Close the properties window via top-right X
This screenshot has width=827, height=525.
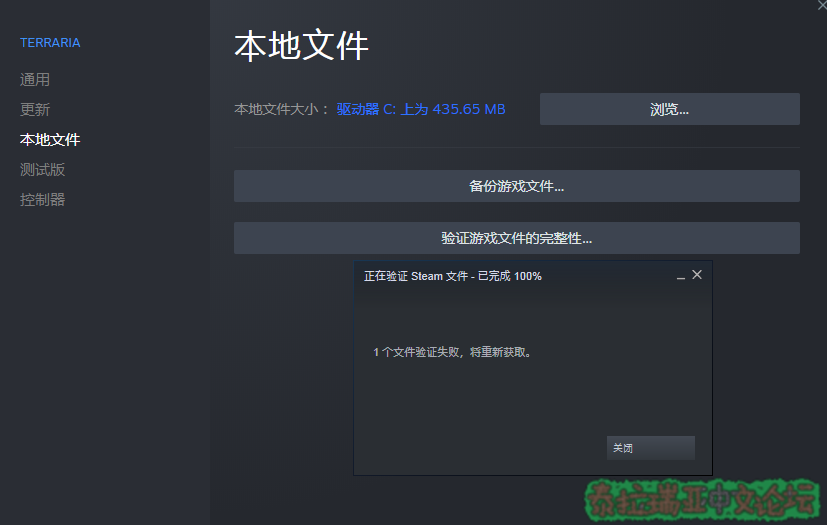coord(822,5)
